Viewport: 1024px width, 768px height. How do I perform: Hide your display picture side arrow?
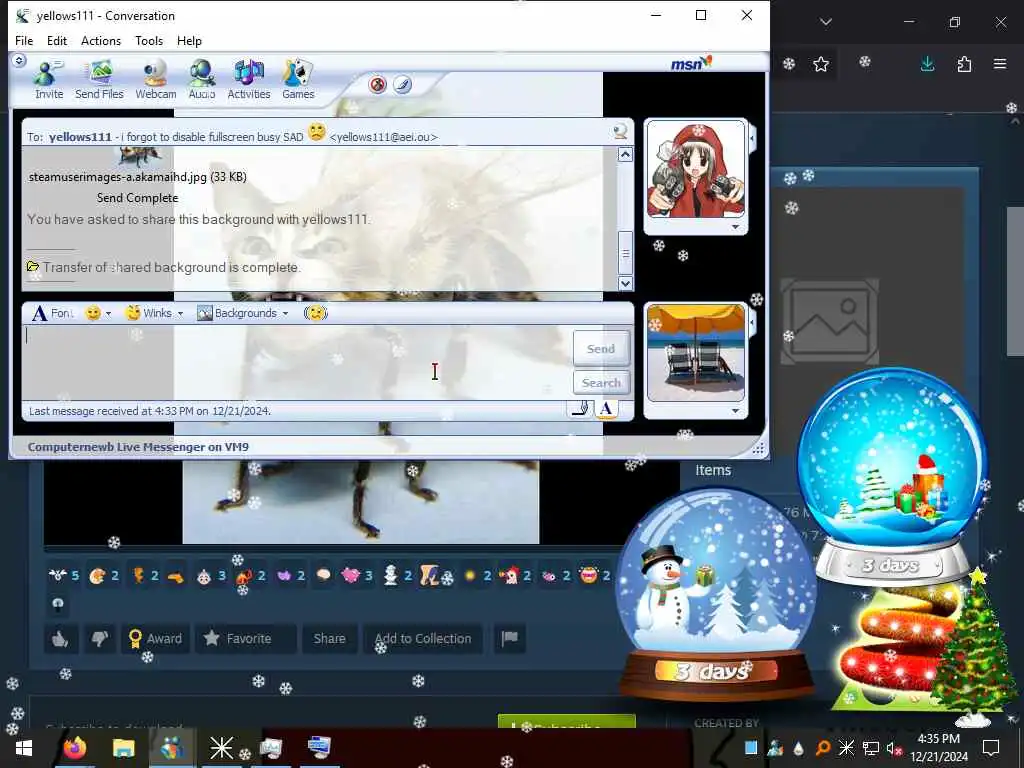[752, 322]
